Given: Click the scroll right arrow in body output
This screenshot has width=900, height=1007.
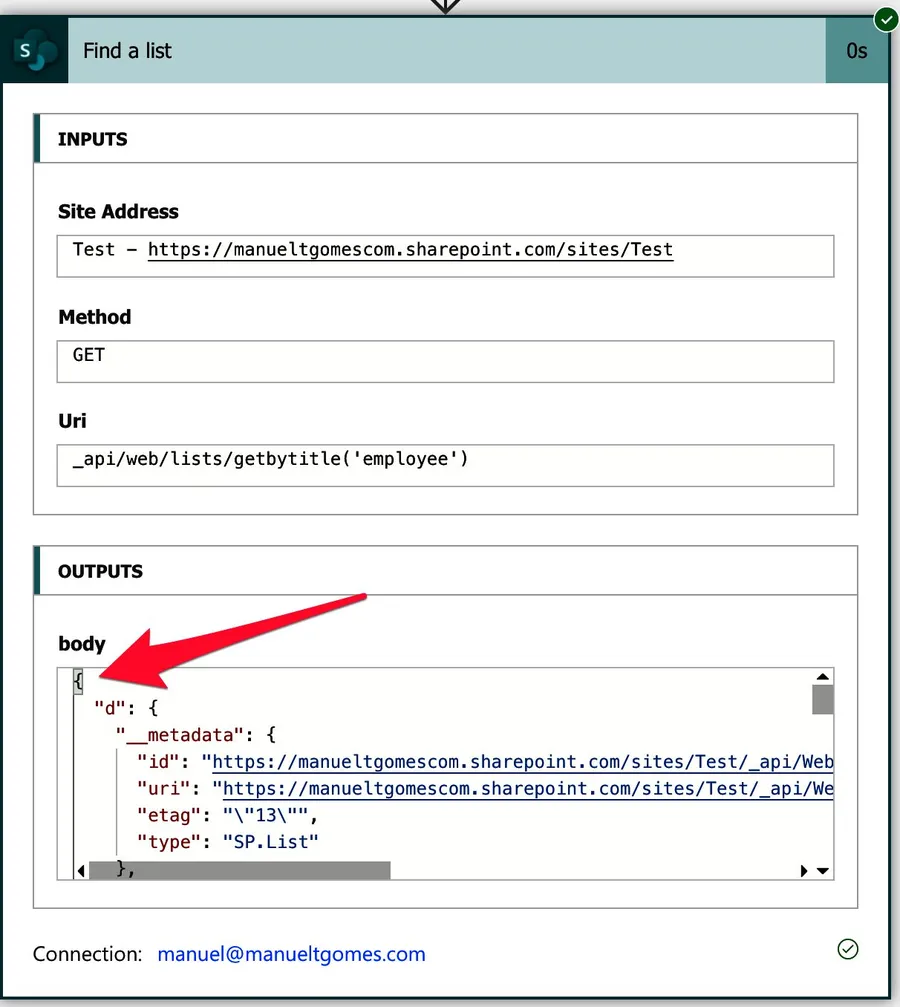Looking at the screenshot, I should (x=805, y=871).
